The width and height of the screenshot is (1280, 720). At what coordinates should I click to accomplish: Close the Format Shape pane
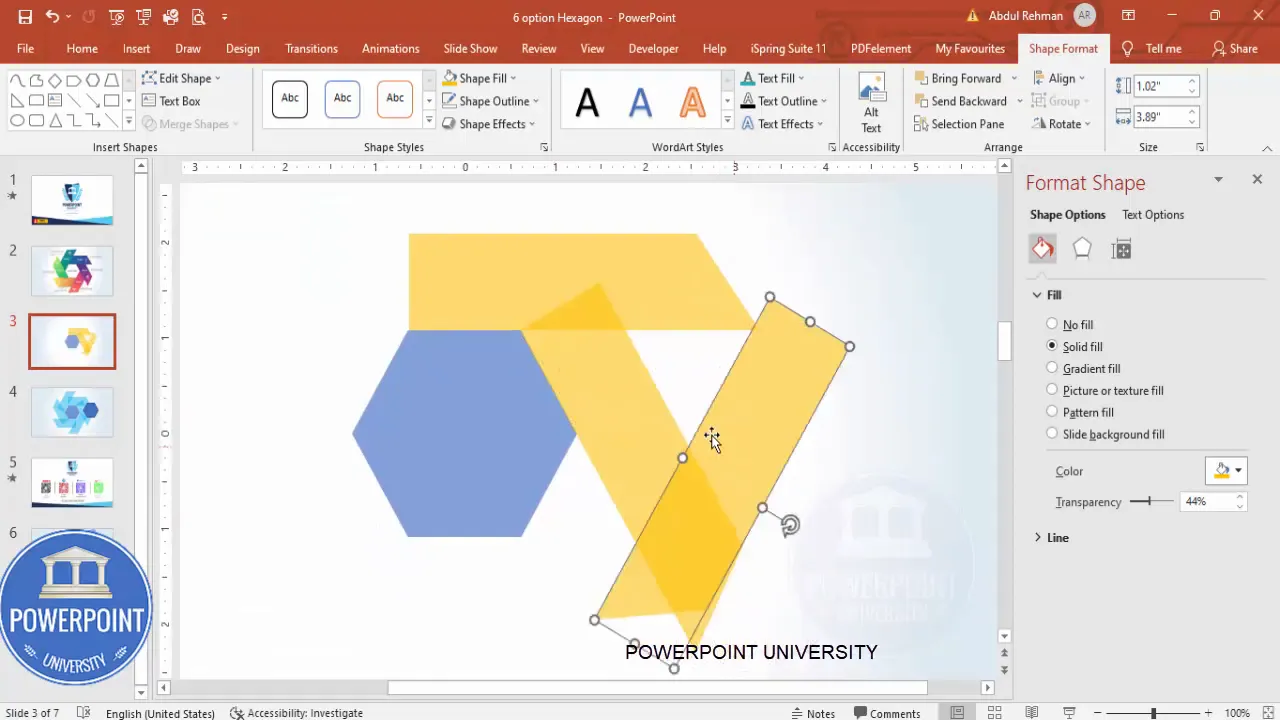click(1257, 179)
